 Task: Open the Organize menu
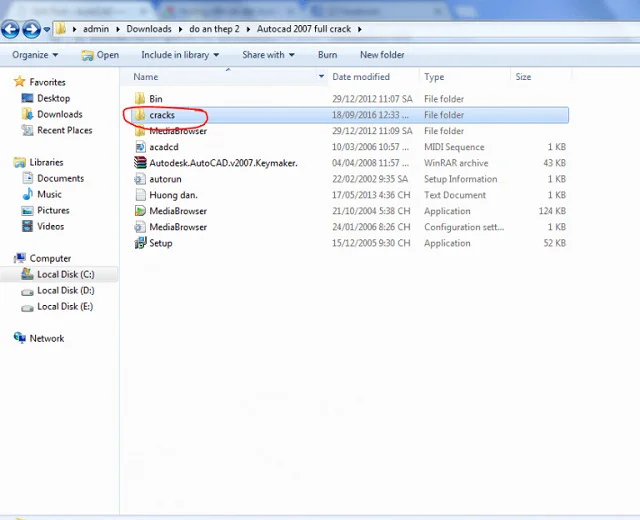click(x=35, y=55)
